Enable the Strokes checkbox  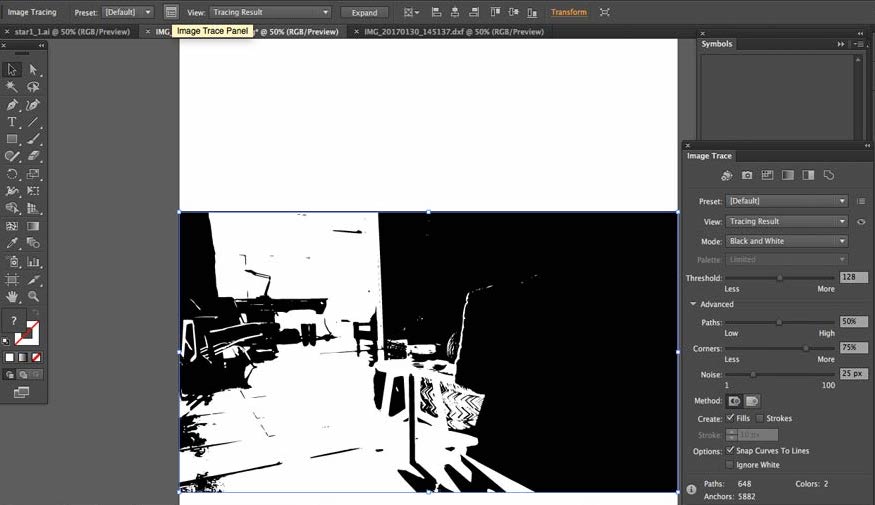(760, 418)
